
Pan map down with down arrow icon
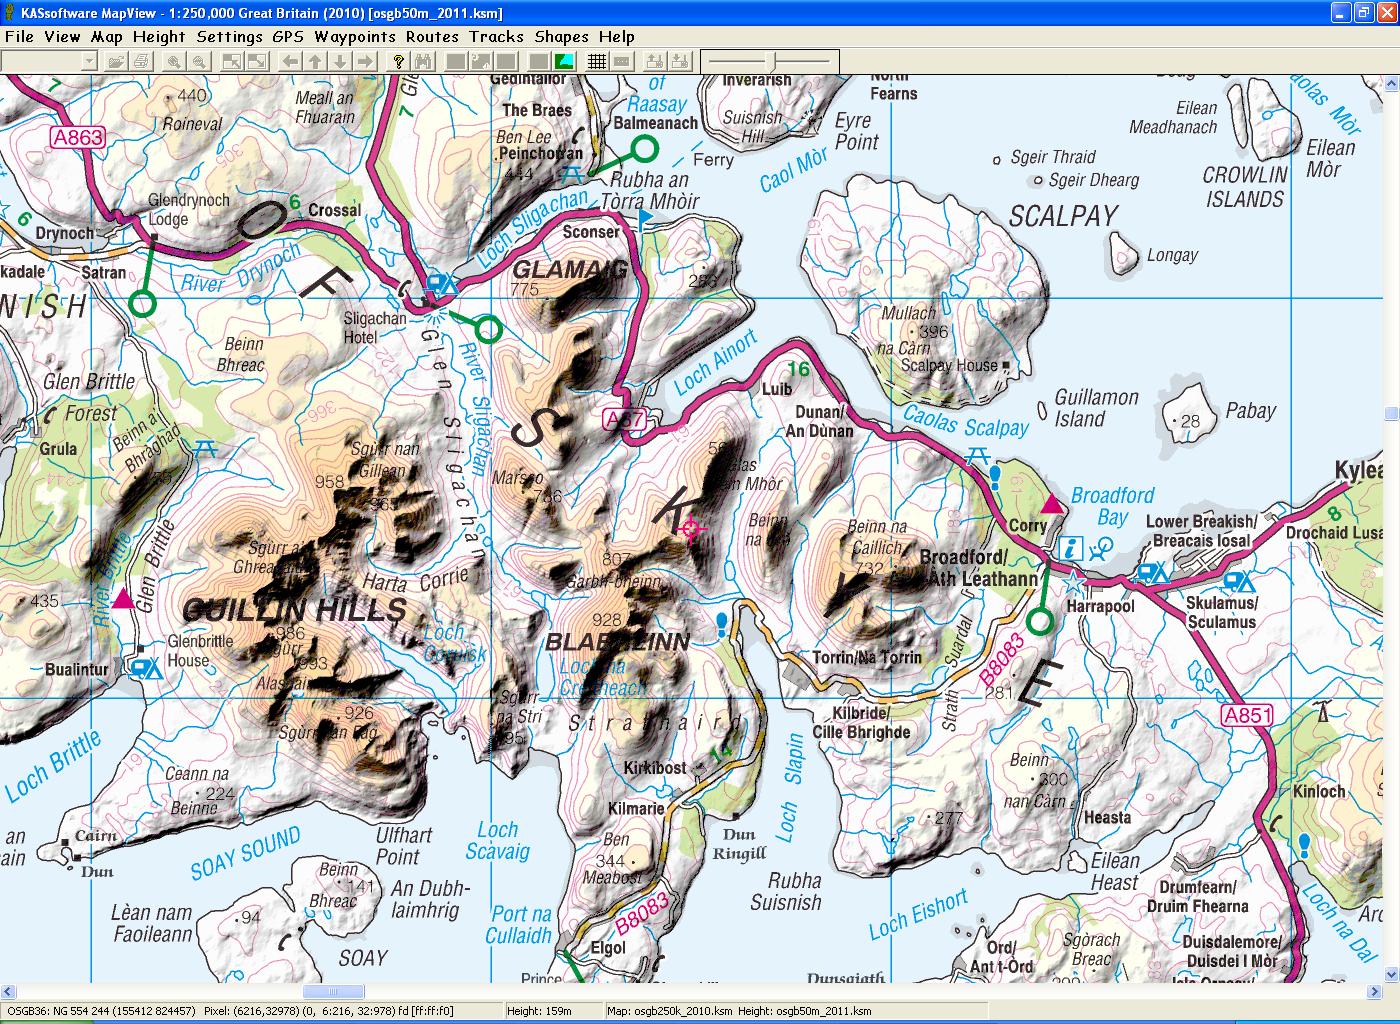pos(340,62)
